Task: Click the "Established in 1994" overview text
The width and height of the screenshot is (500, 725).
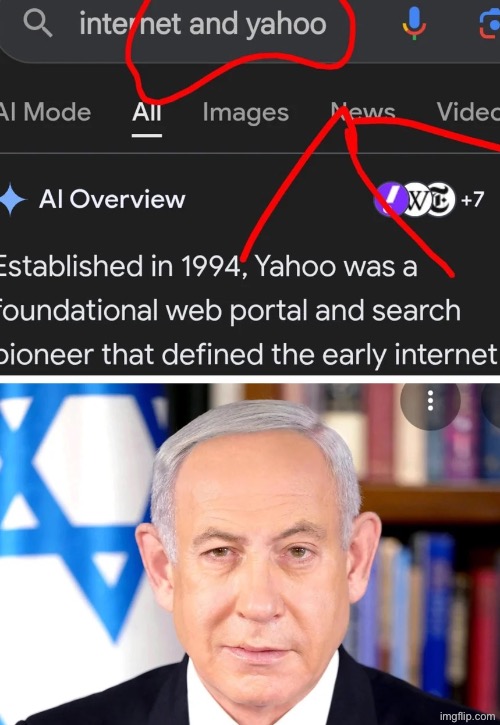Action: [119, 267]
